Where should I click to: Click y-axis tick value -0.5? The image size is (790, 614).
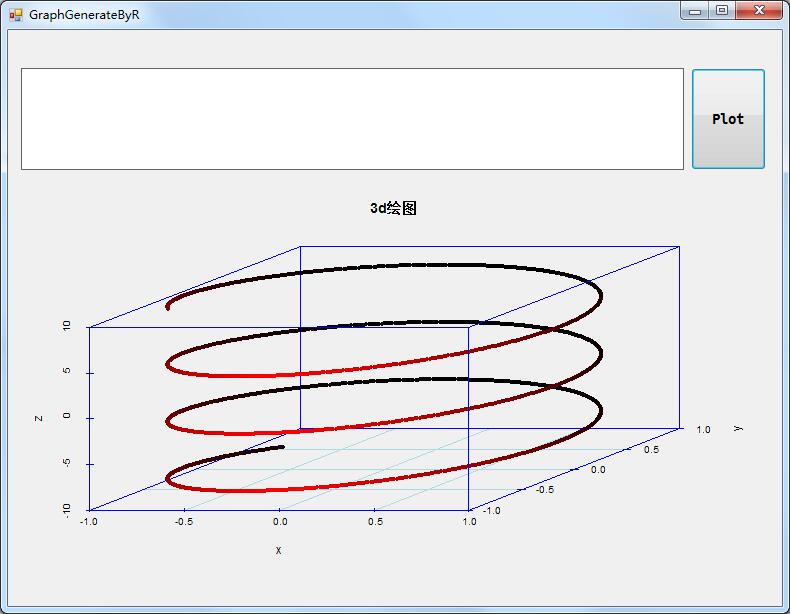coord(545,490)
